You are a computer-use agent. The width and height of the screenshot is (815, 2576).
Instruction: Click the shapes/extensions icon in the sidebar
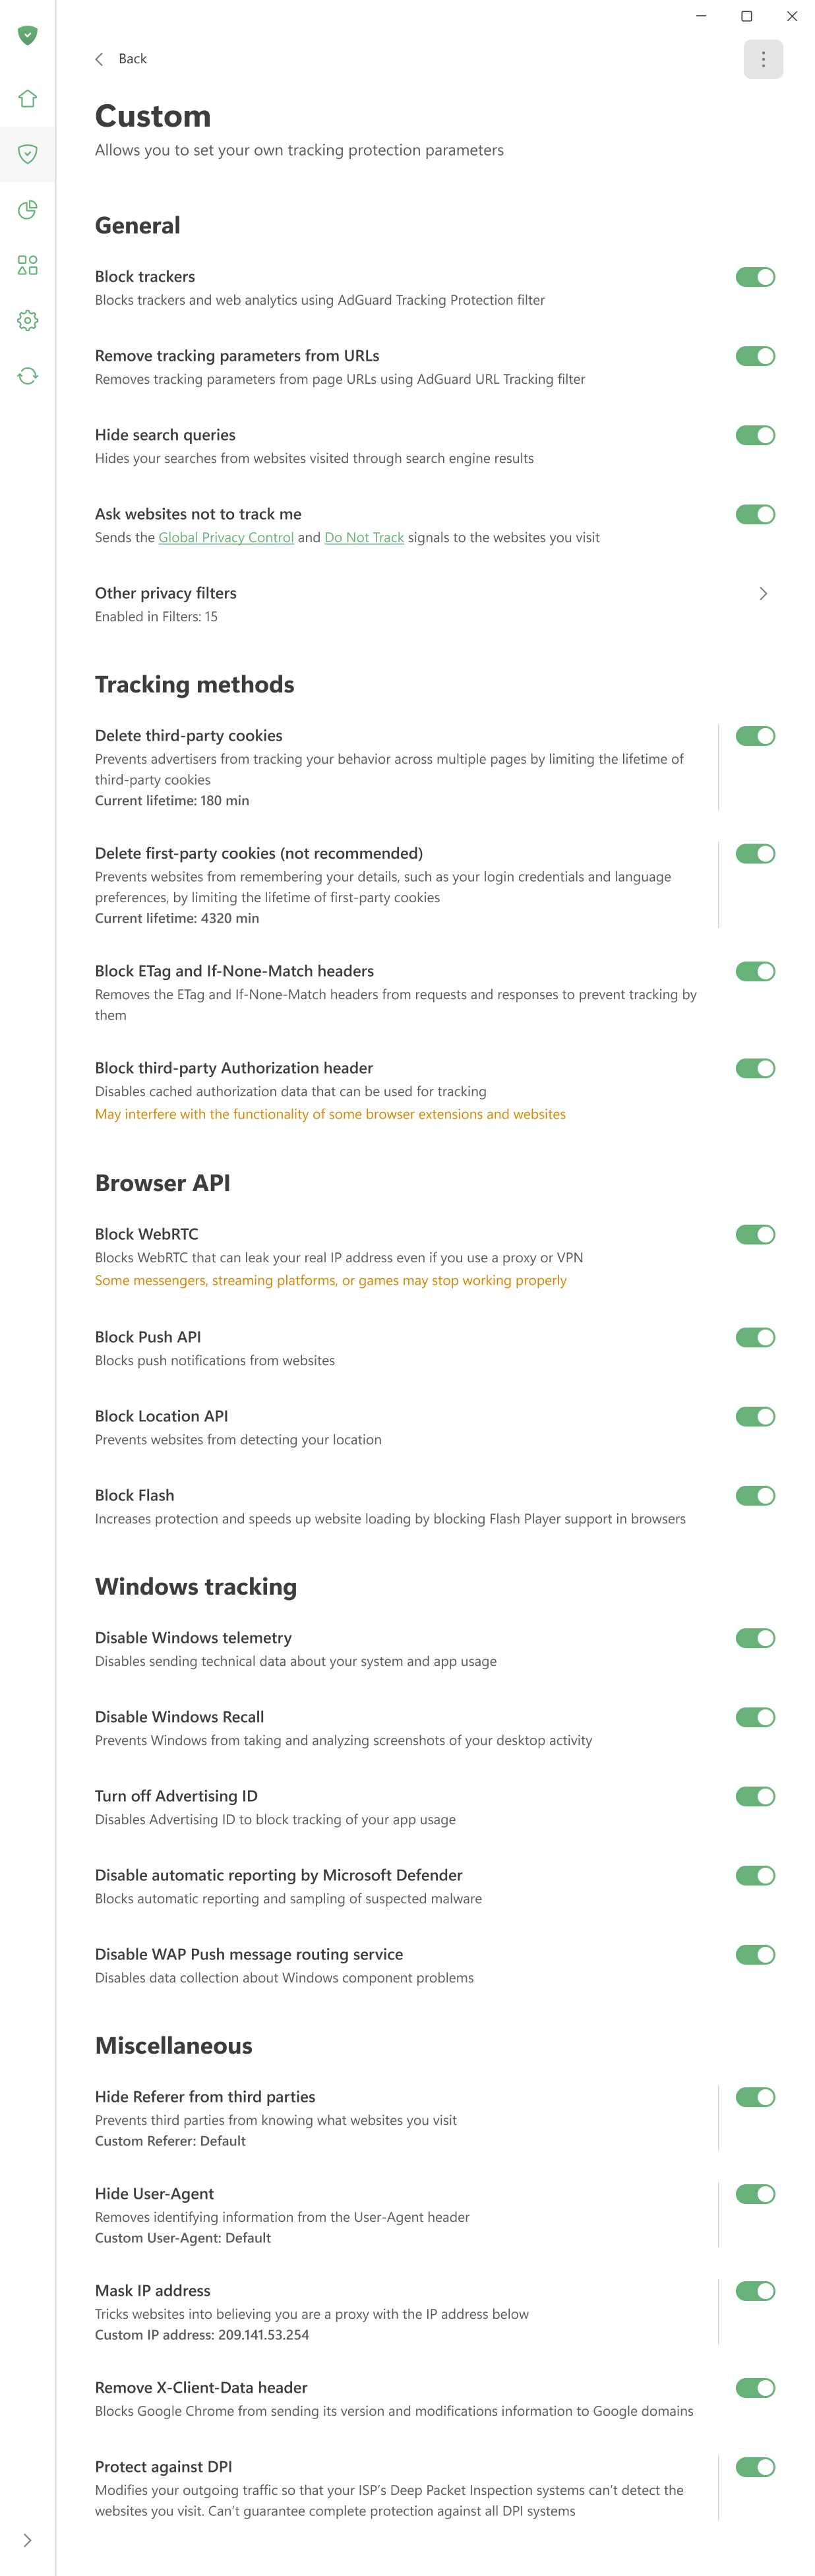[x=27, y=265]
